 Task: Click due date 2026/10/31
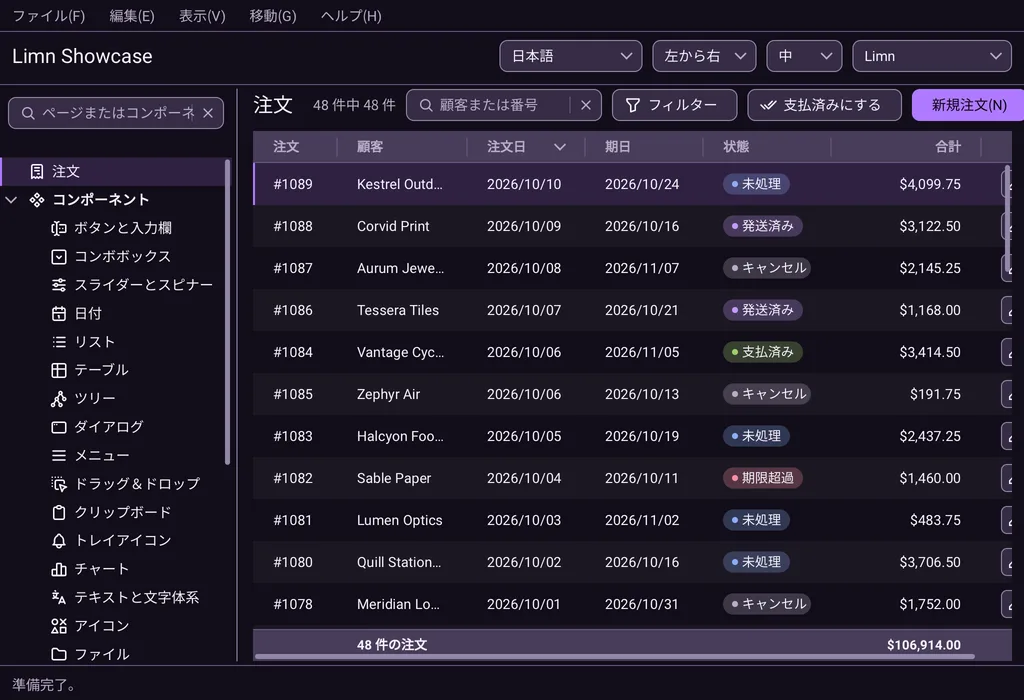click(641, 605)
